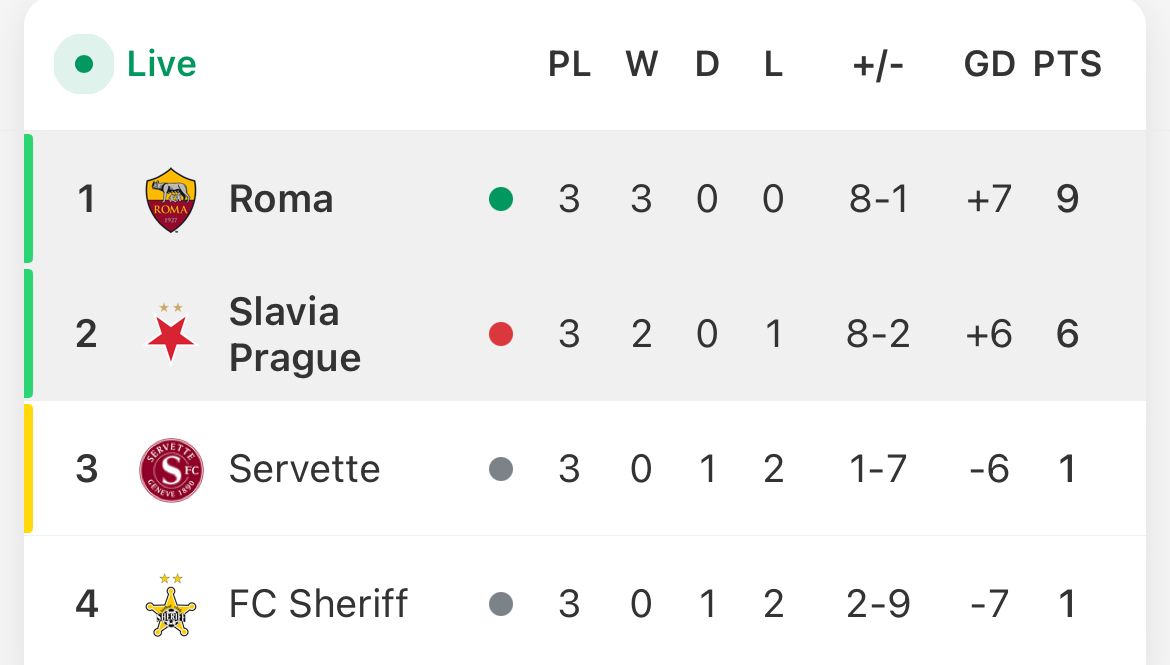The height and width of the screenshot is (665, 1170).
Task: Click the PL column header
Action: (x=569, y=64)
